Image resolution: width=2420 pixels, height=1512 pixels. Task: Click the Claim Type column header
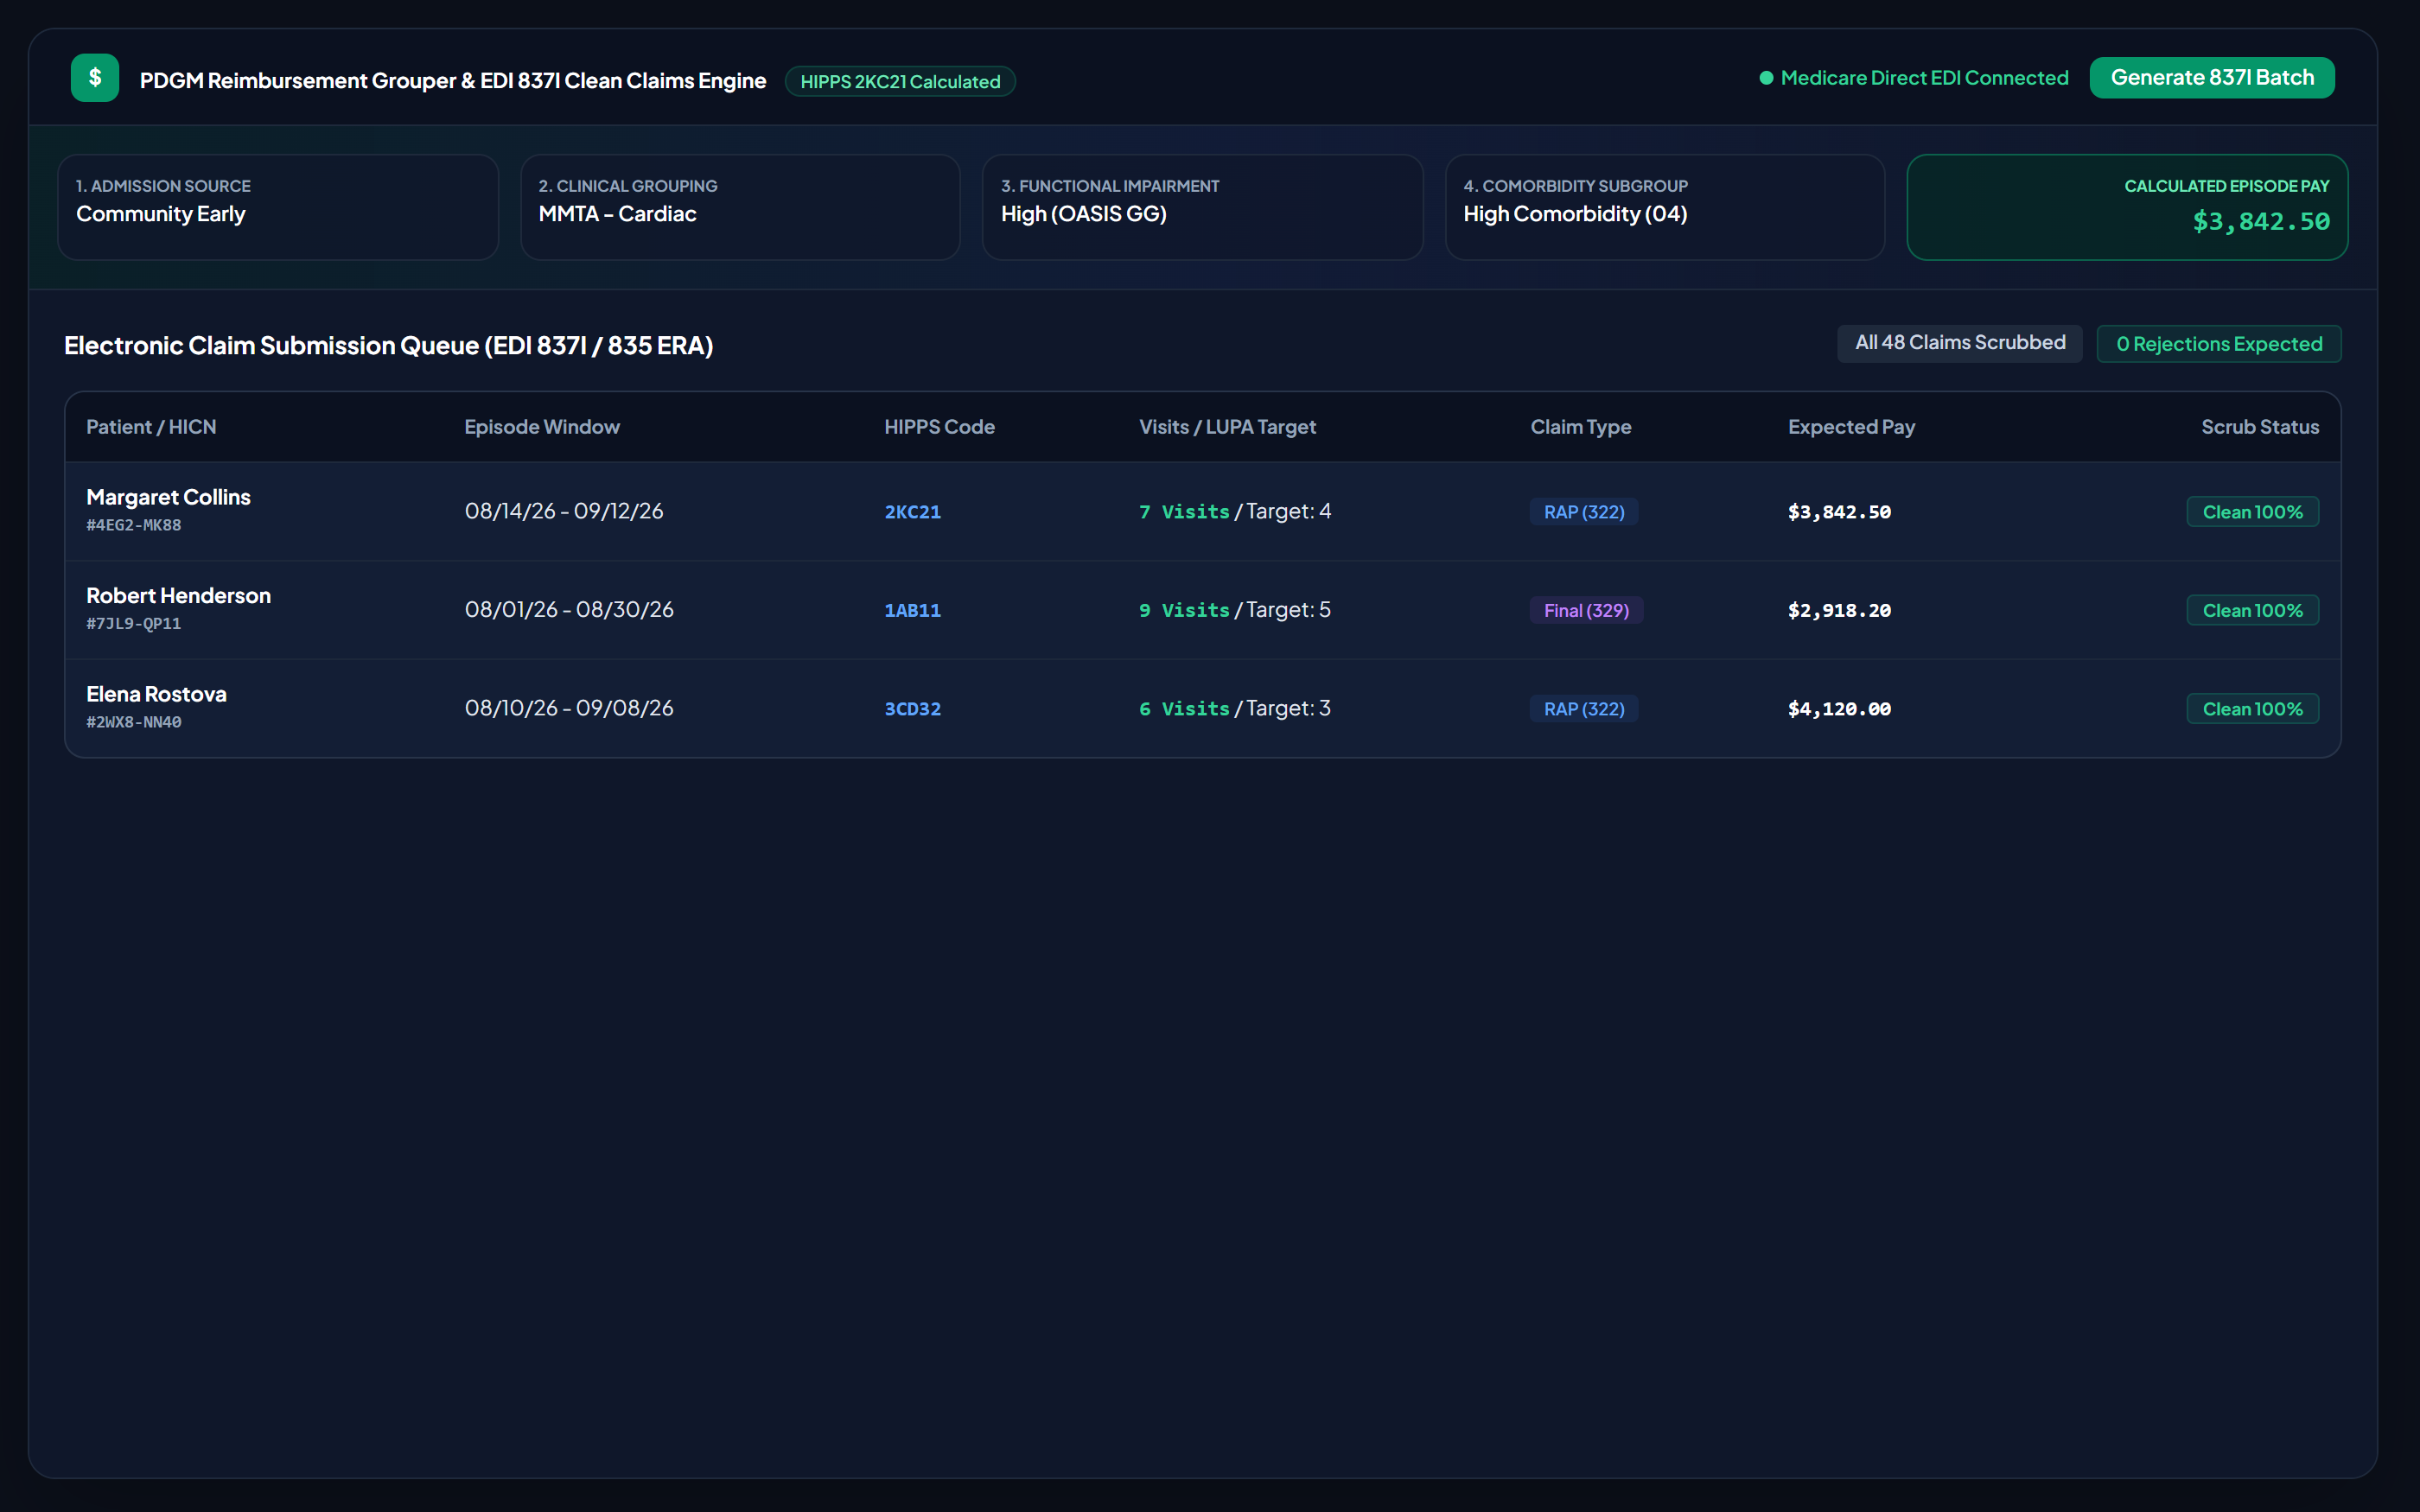pyautogui.click(x=1581, y=427)
